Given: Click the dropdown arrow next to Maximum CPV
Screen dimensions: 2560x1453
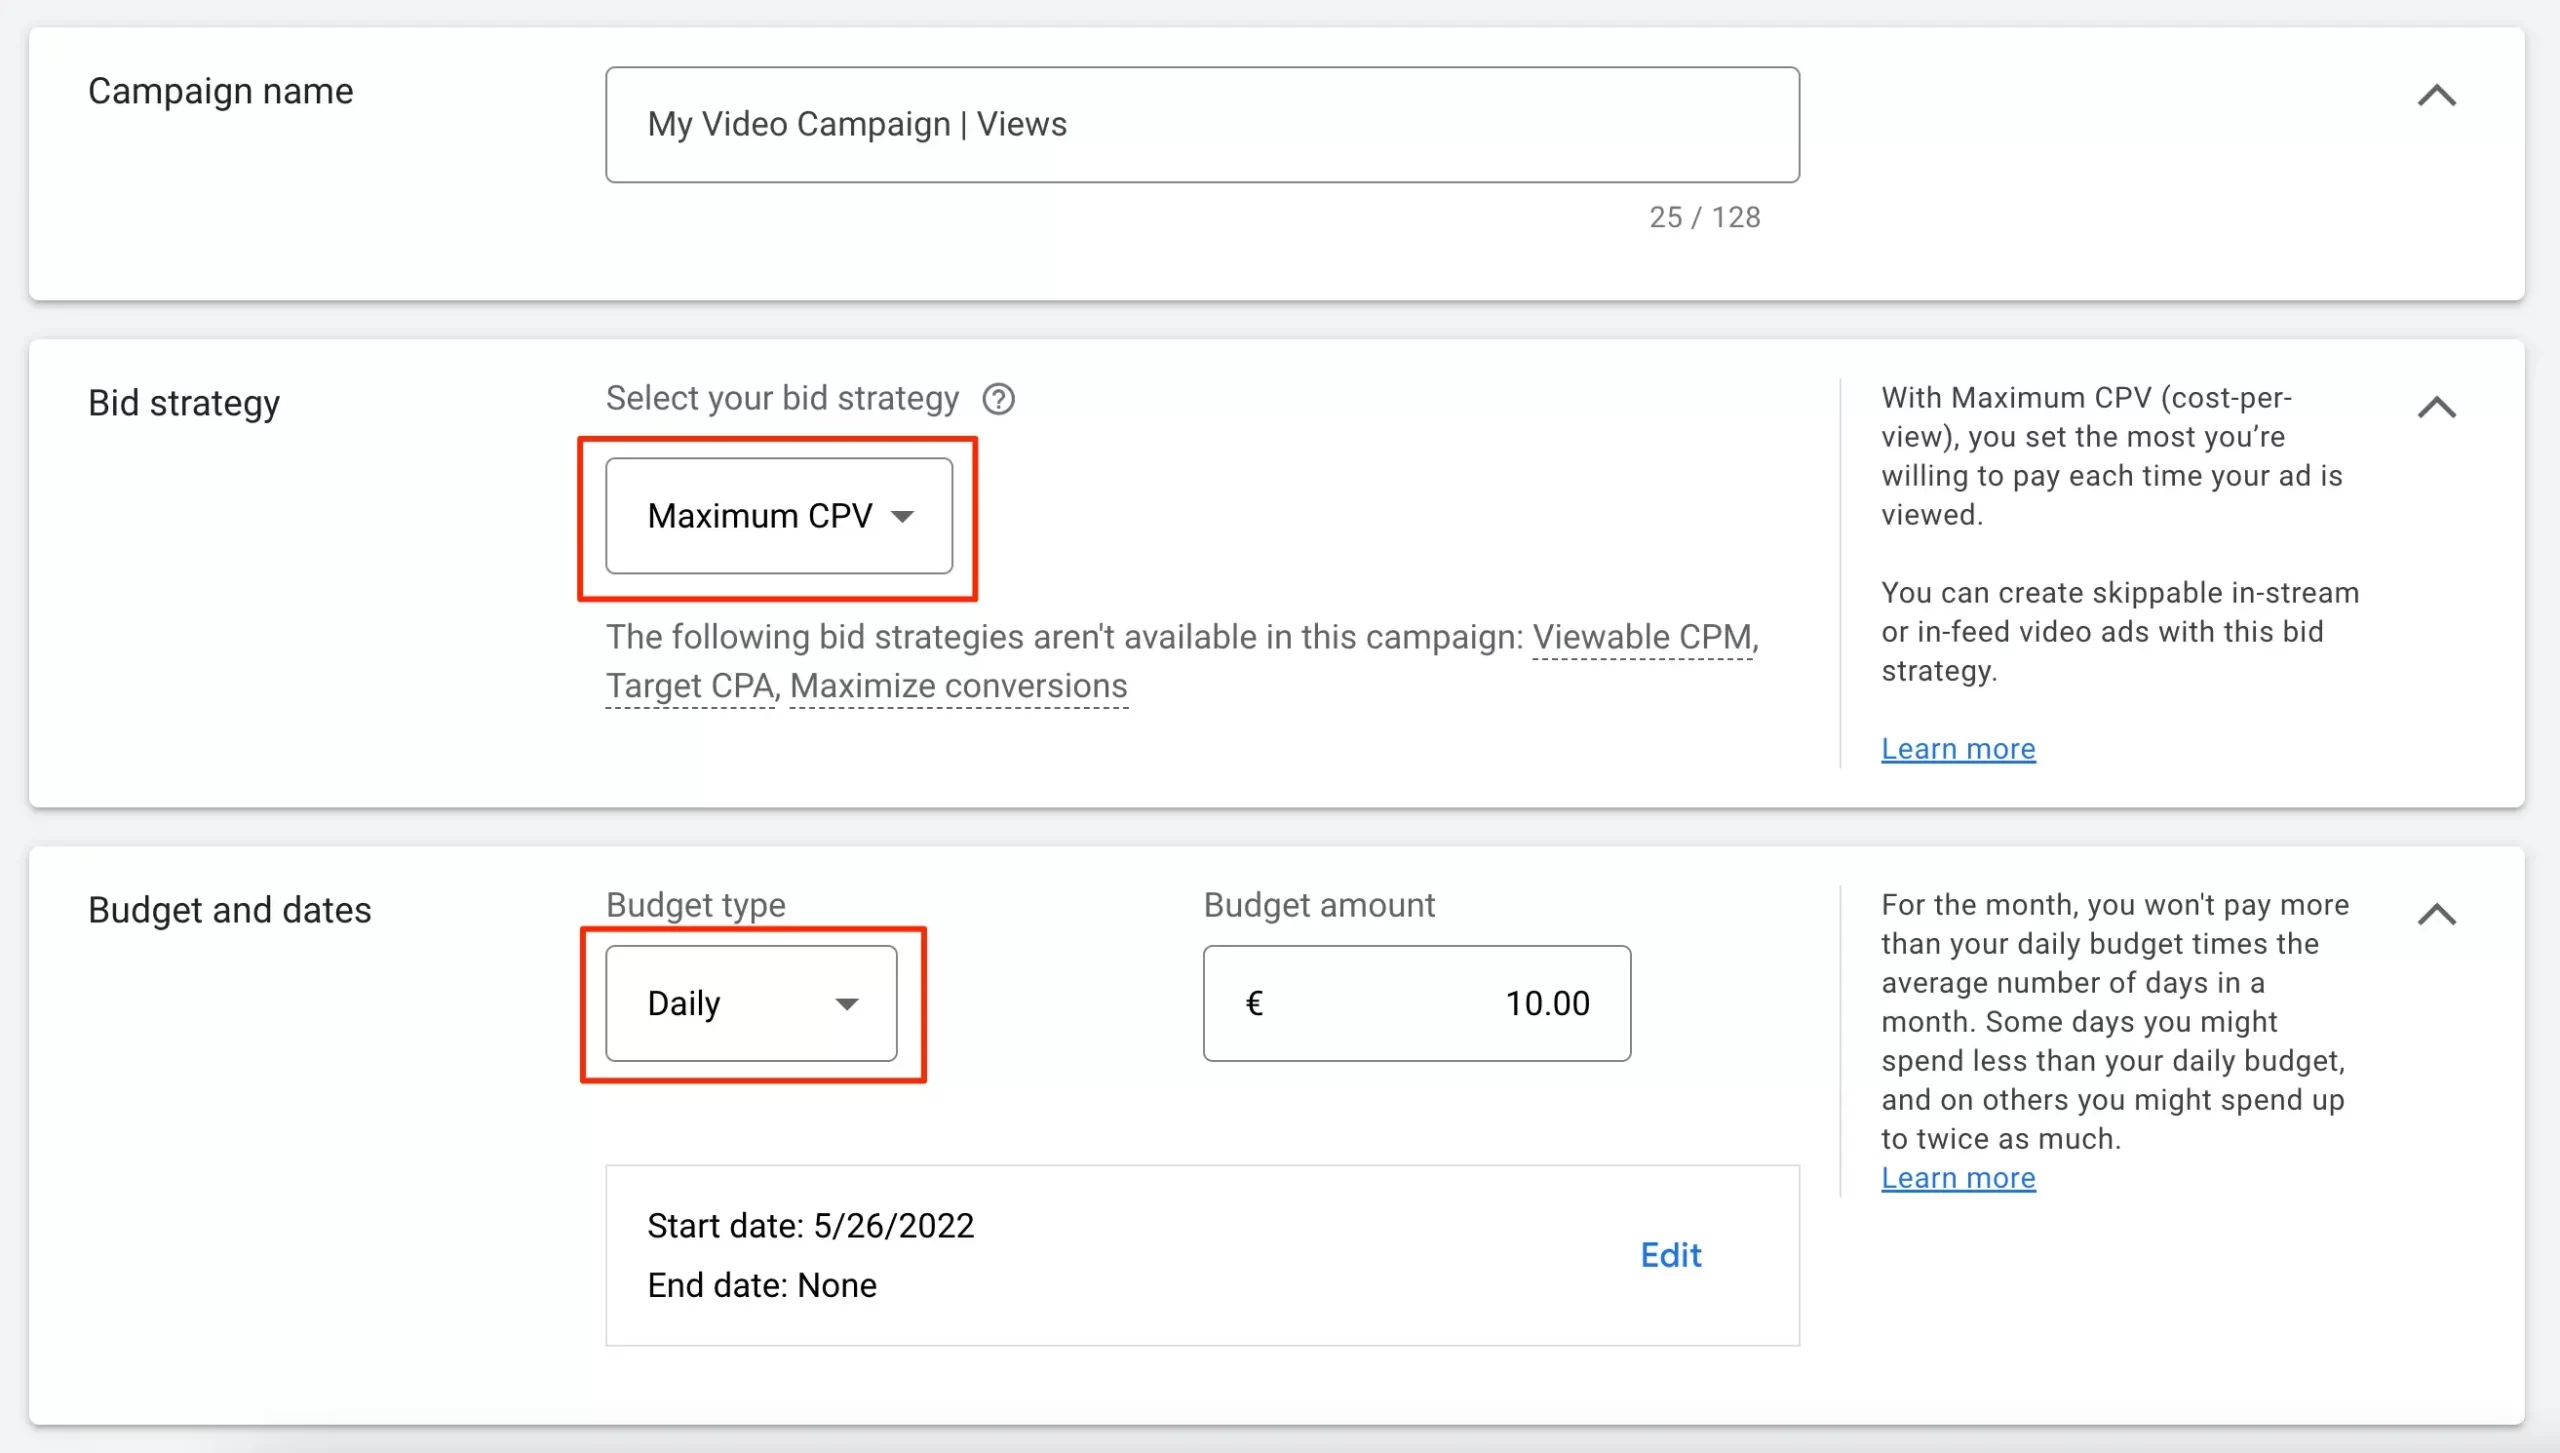Looking at the screenshot, I should click(x=902, y=517).
